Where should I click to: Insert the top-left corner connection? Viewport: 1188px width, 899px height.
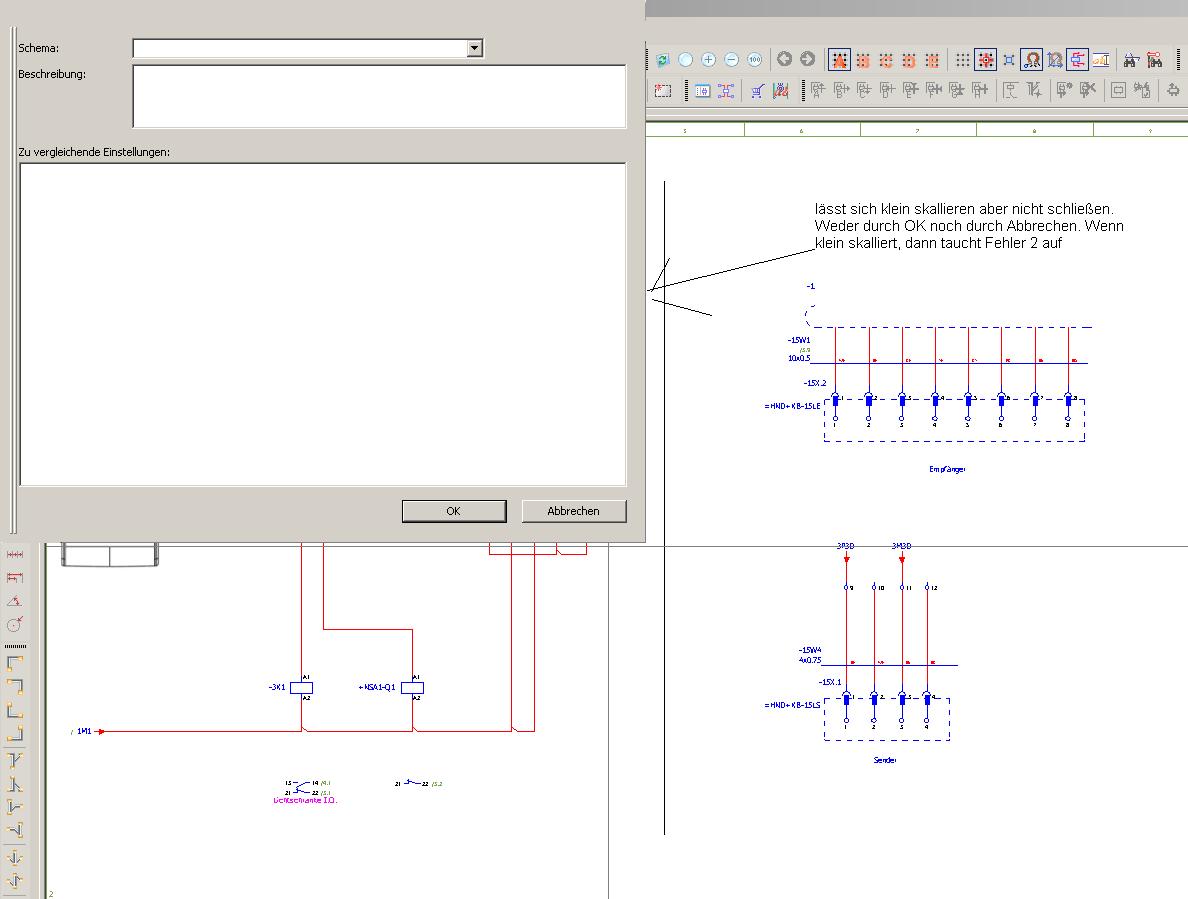point(14,663)
